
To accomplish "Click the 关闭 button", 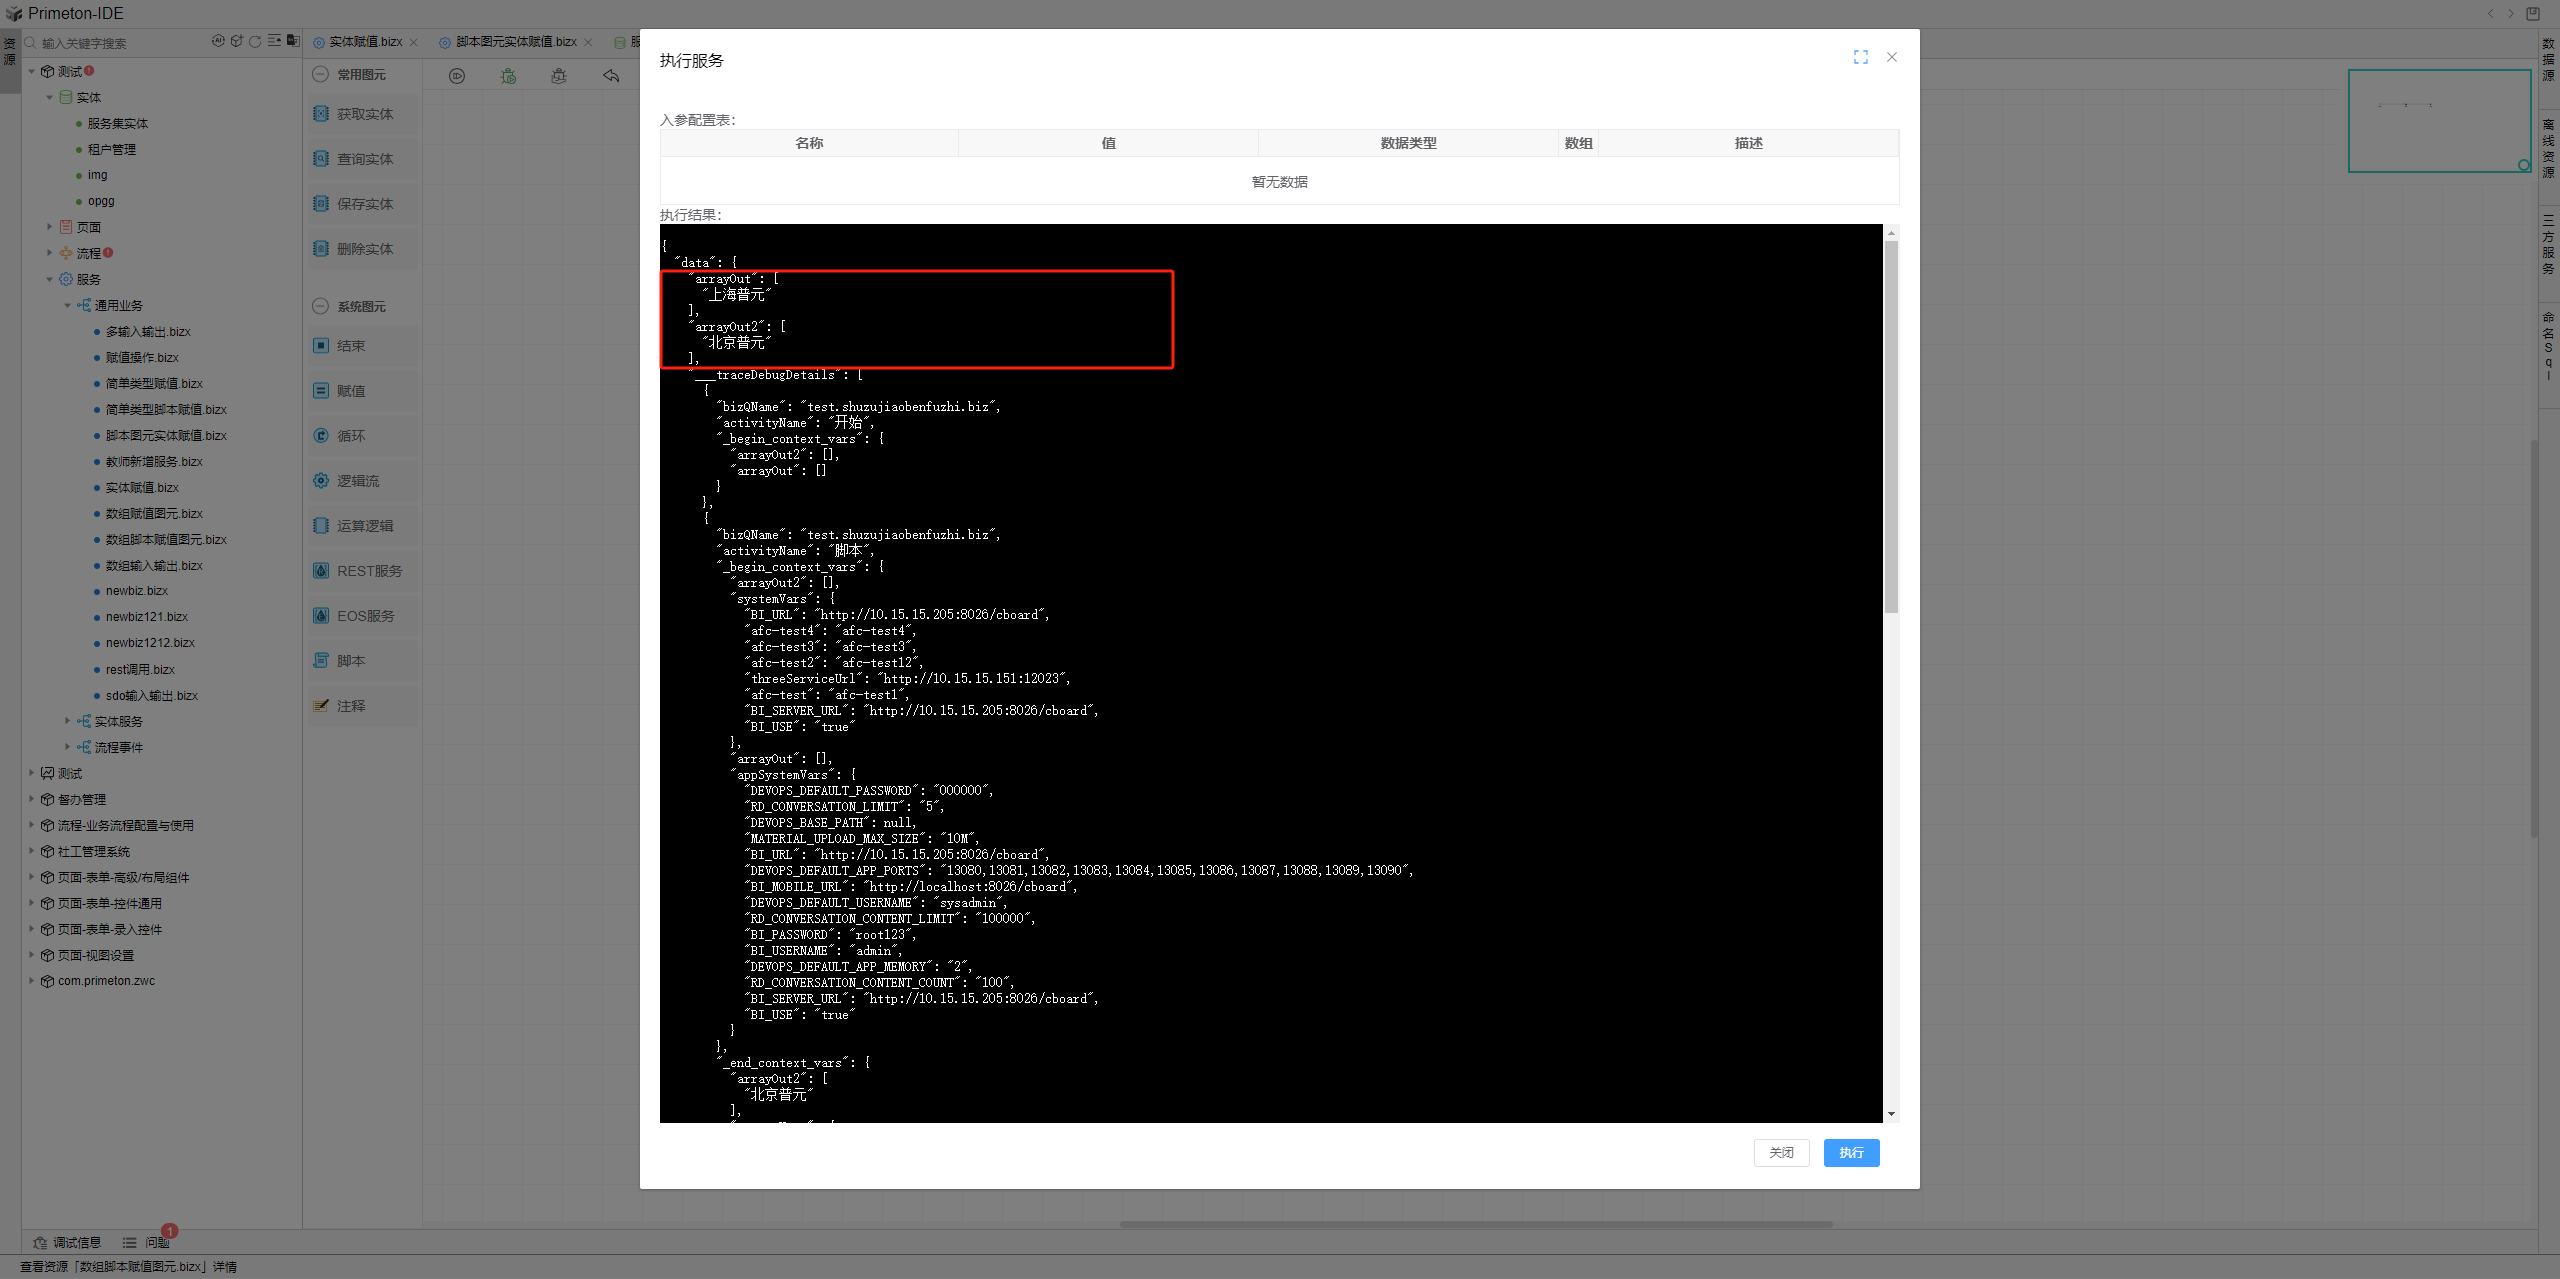I will tap(1781, 1152).
